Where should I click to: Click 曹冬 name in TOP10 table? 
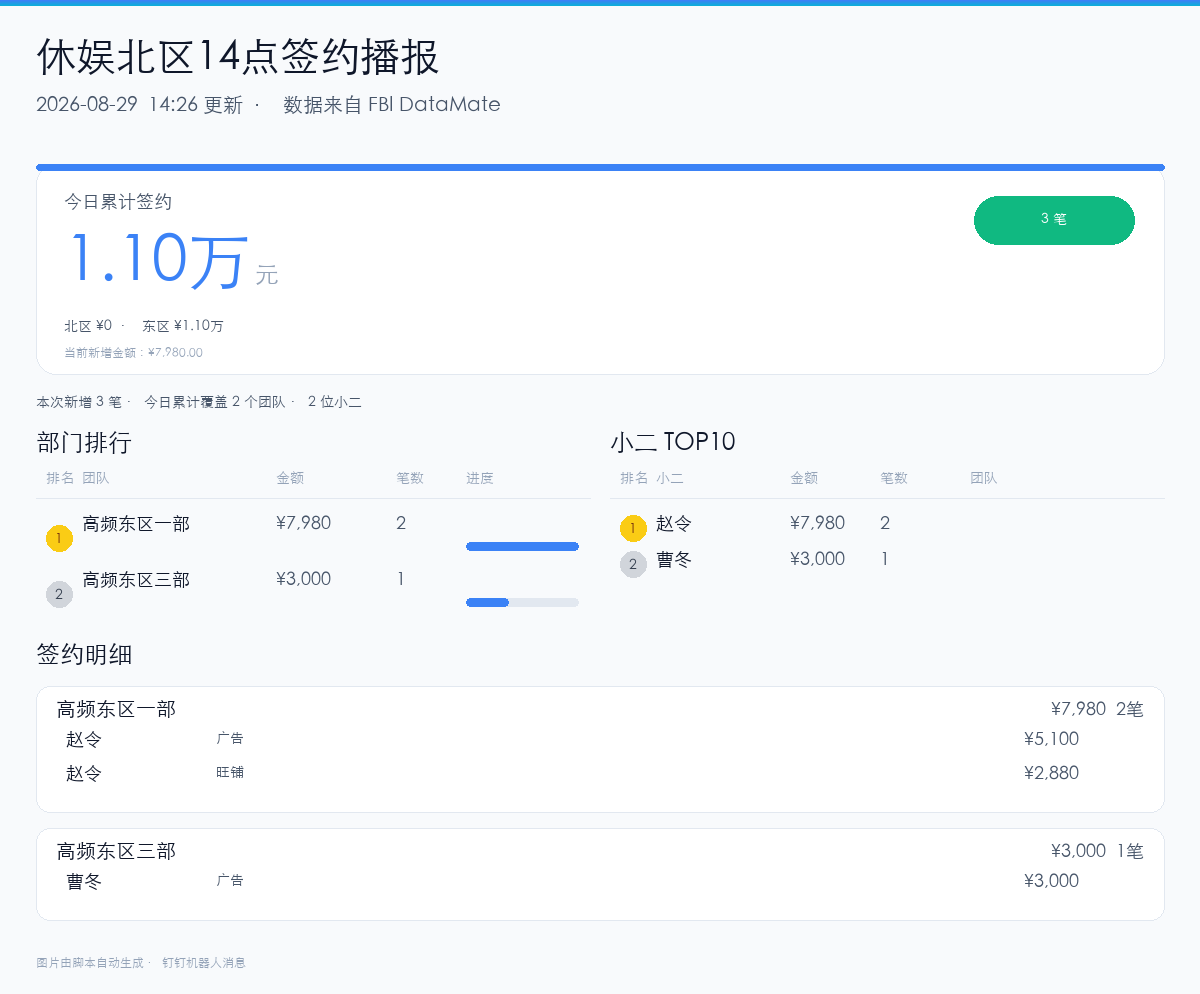tap(674, 559)
